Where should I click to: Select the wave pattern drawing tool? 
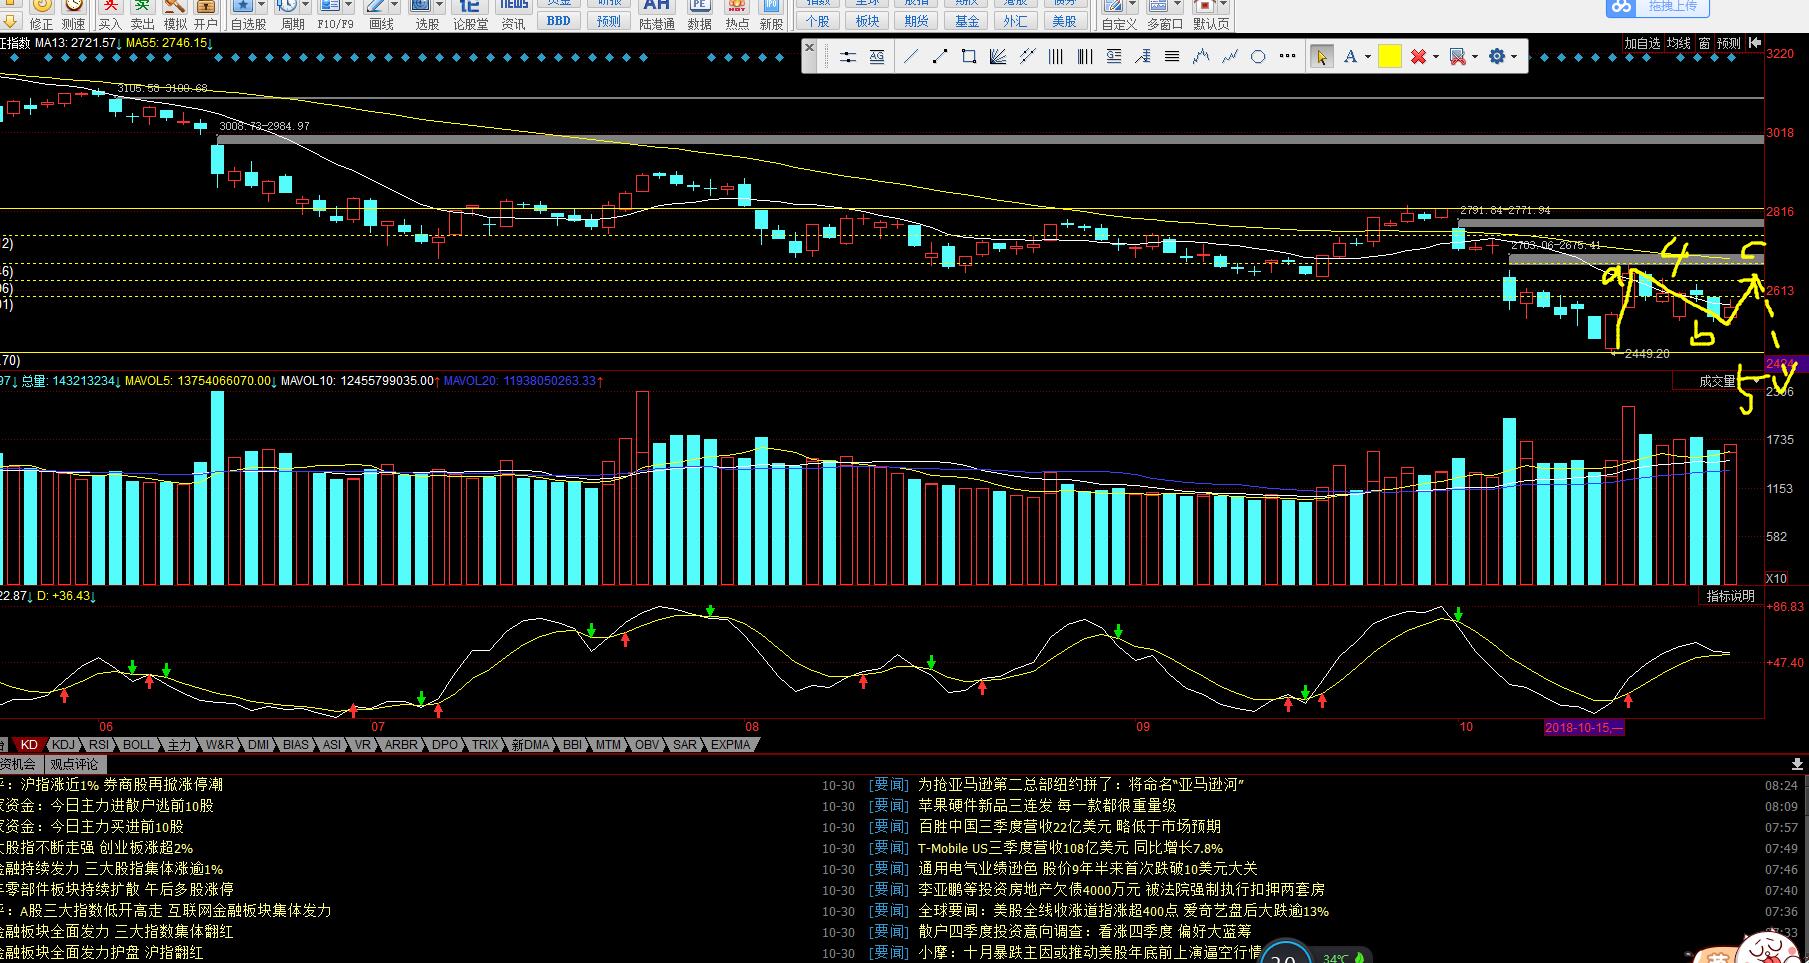click(1201, 57)
